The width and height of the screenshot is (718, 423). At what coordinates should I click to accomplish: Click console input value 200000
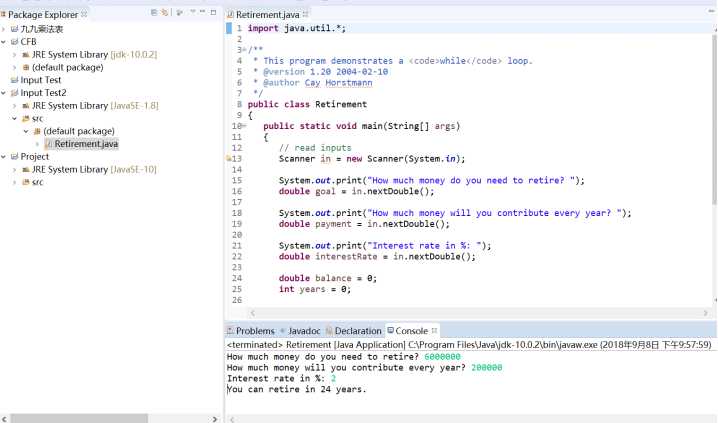click(x=487, y=368)
